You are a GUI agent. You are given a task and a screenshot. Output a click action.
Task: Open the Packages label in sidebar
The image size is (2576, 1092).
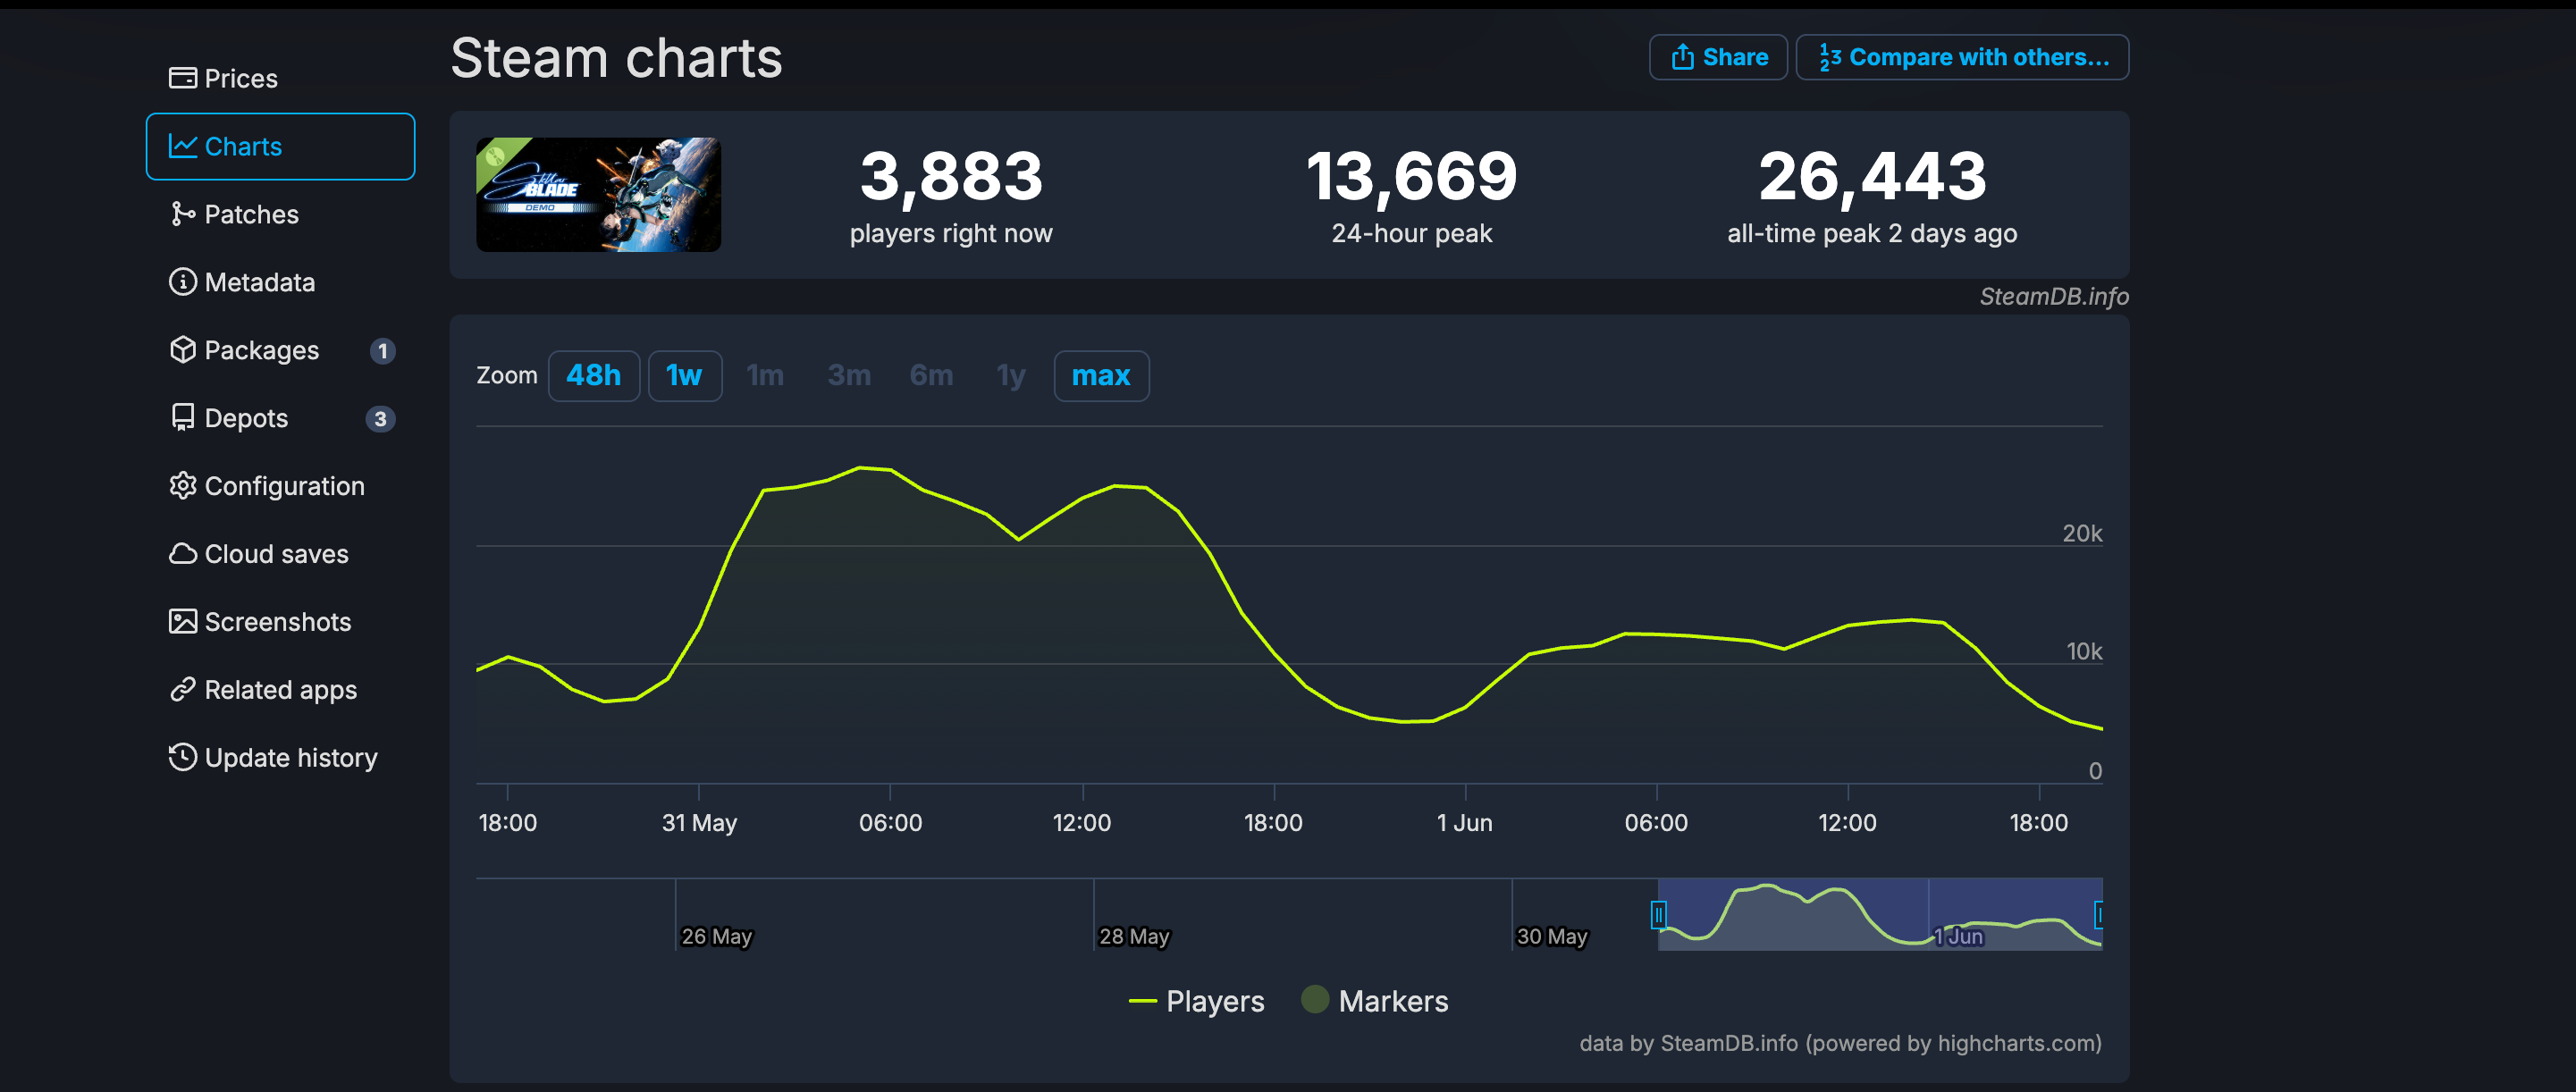click(x=262, y=350)
